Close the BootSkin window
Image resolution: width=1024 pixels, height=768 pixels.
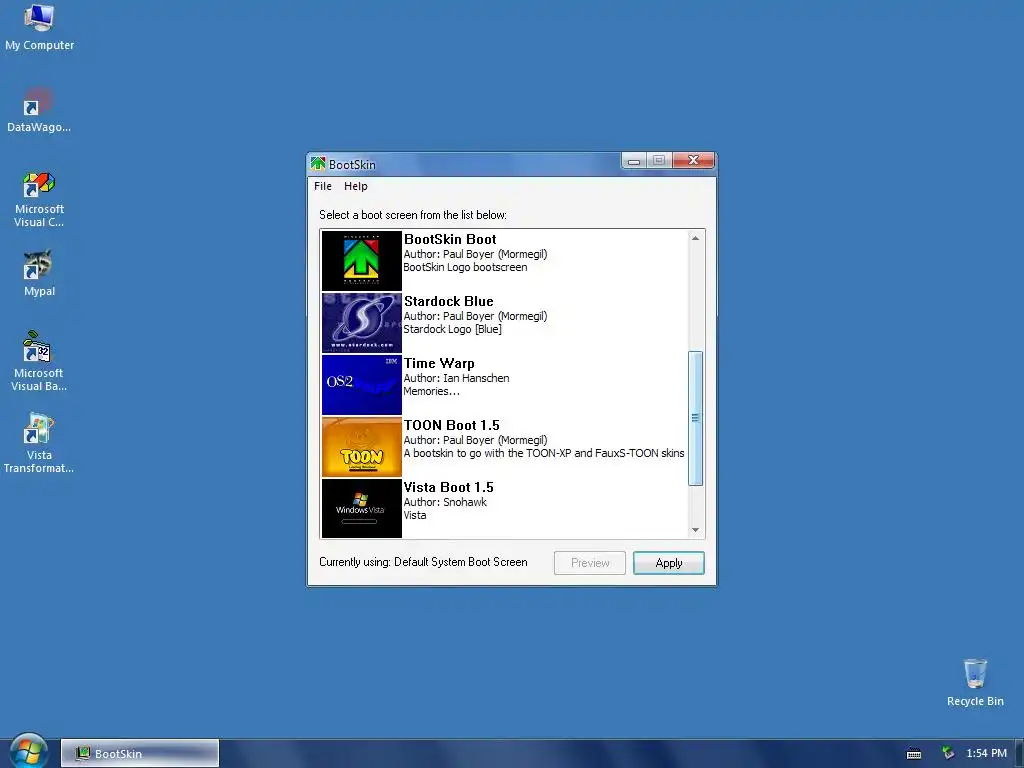[x=693, y=160]
